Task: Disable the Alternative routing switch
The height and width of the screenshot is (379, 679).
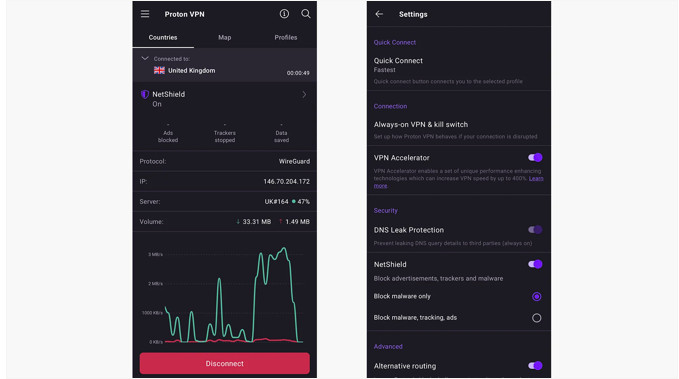Action: tap(535, 366)
